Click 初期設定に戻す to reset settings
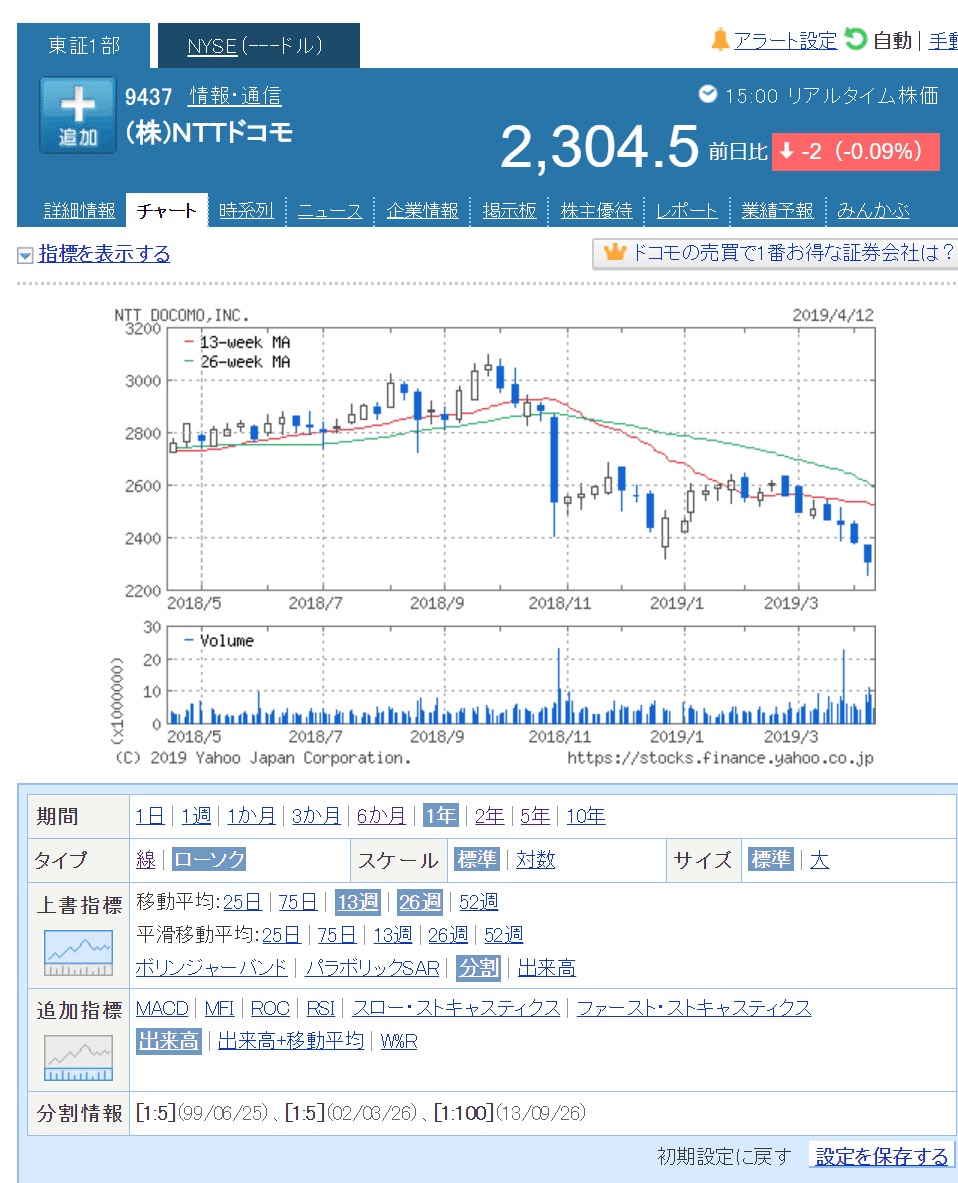Screen dimensions: 958x1183 [x=724, y=1156]
